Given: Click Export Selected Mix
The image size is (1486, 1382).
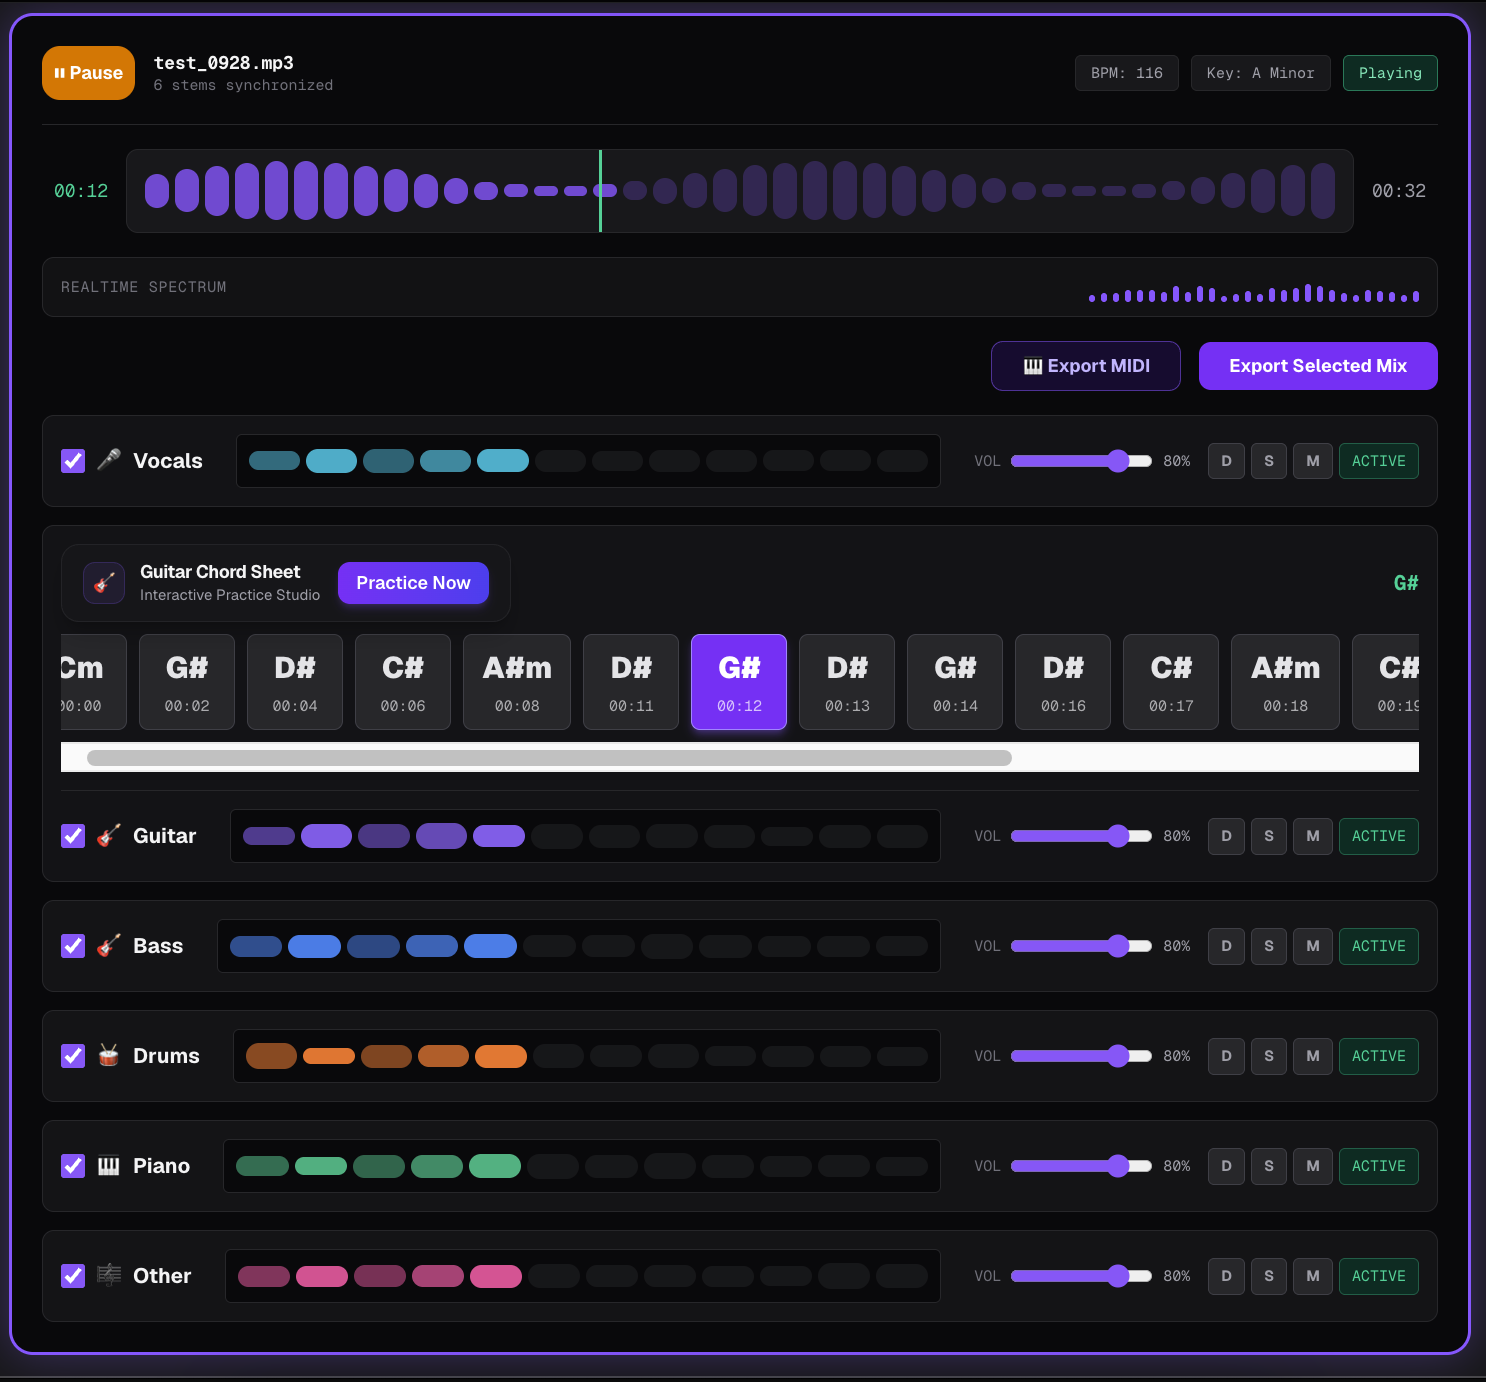Looking at the screenshot, I should click(x=1318, y=366).
